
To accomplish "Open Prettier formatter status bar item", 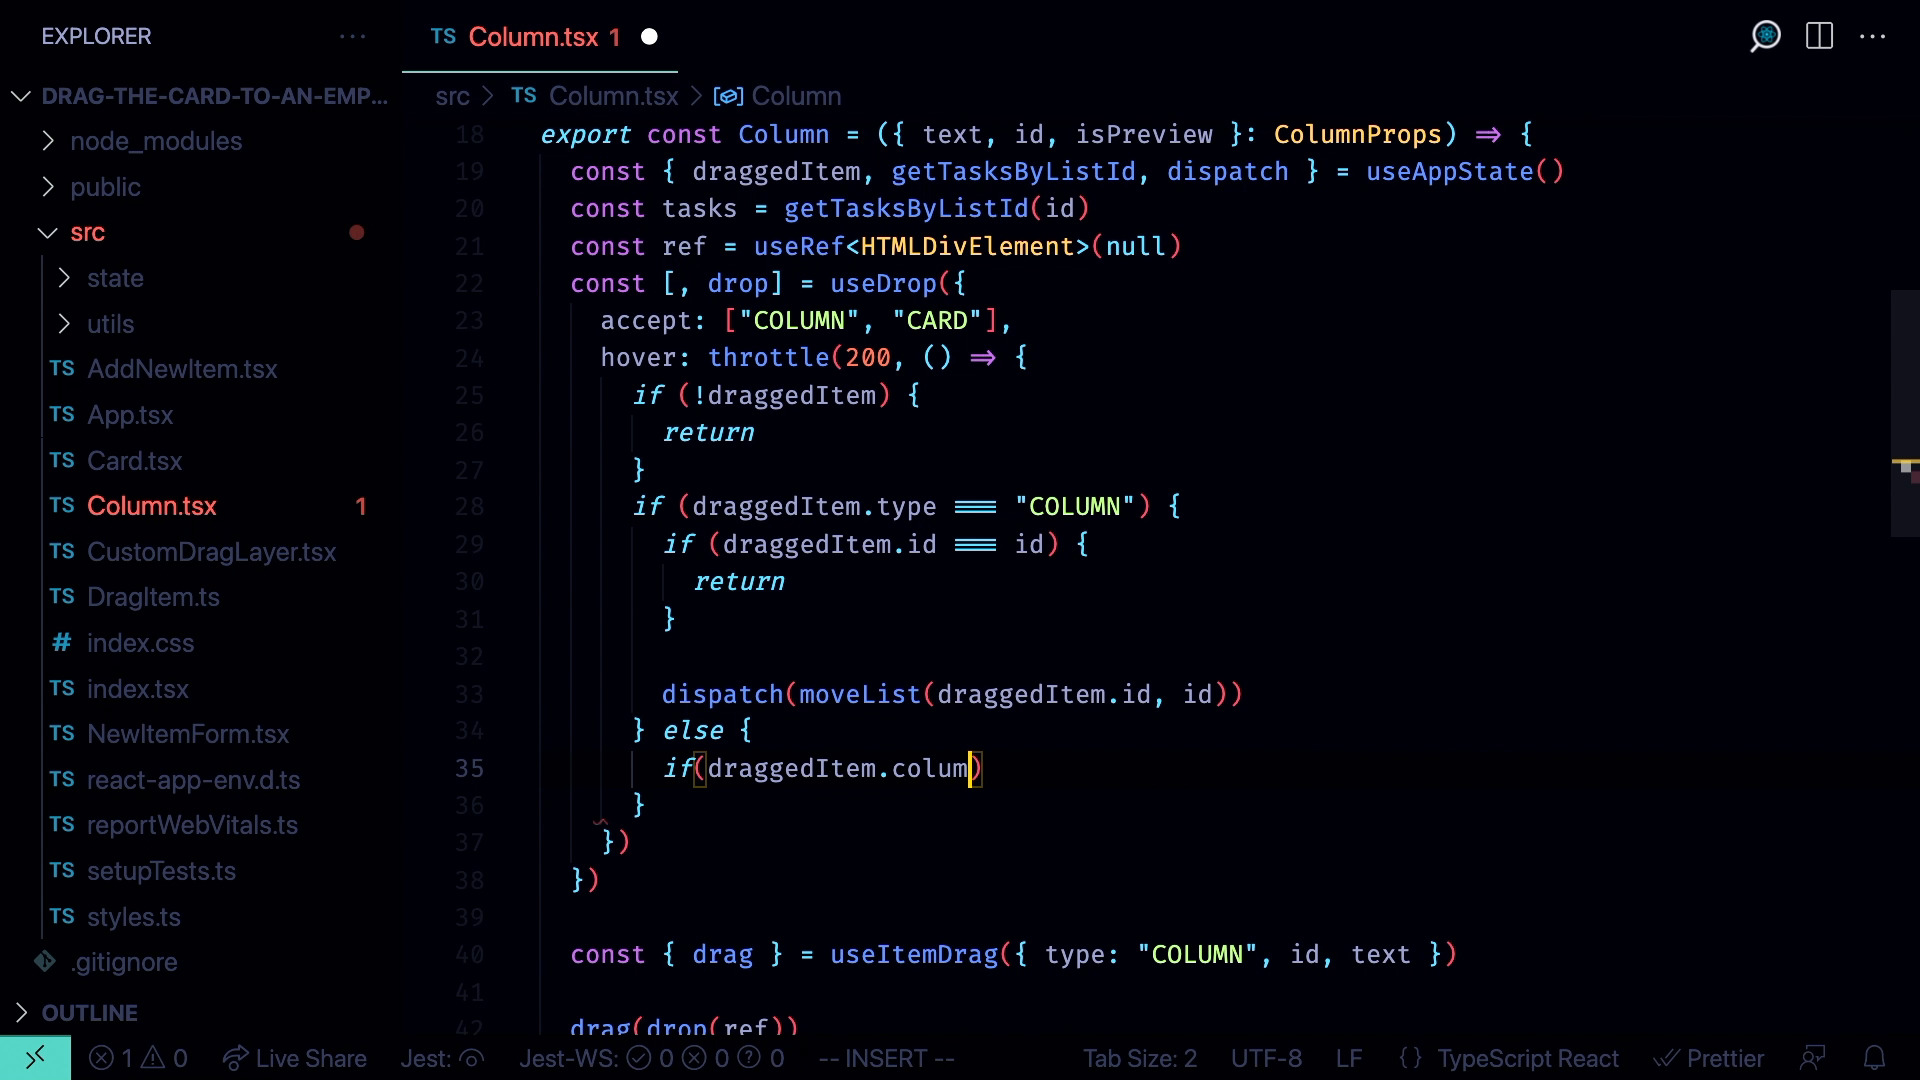I will (x=1711, y=1058).
